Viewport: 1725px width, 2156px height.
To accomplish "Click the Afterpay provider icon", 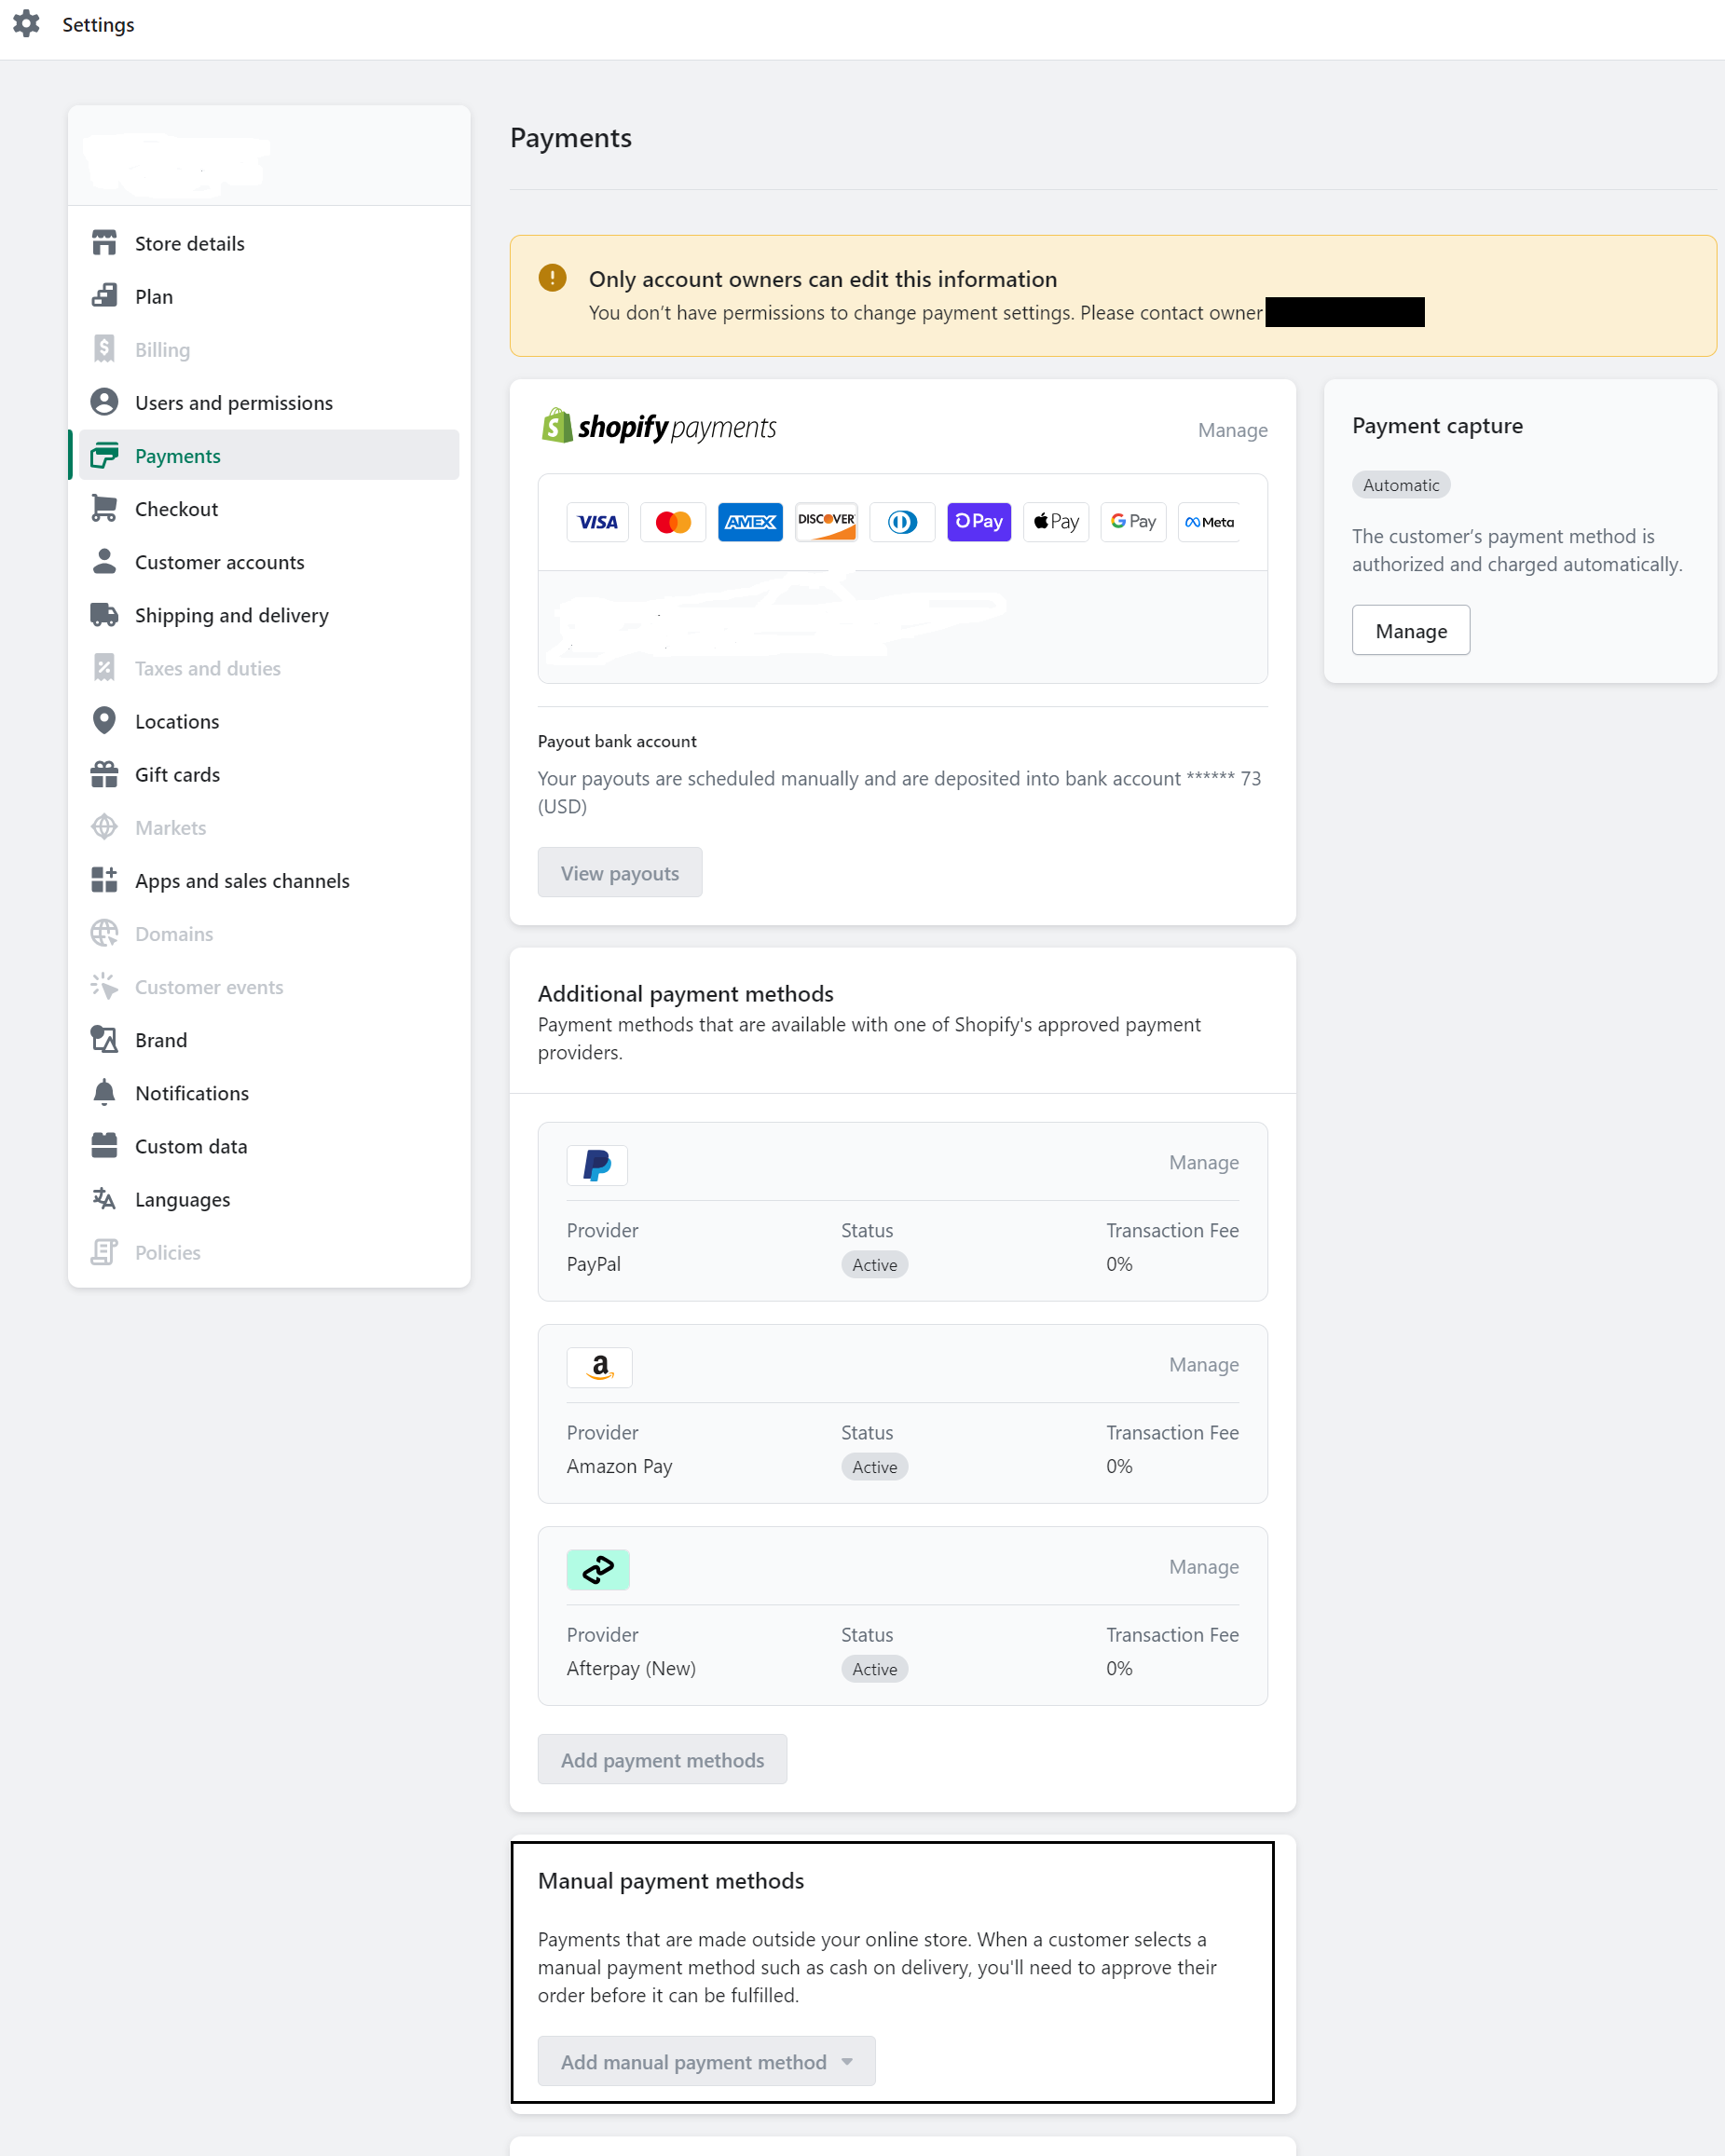I will click(598, 1569).
